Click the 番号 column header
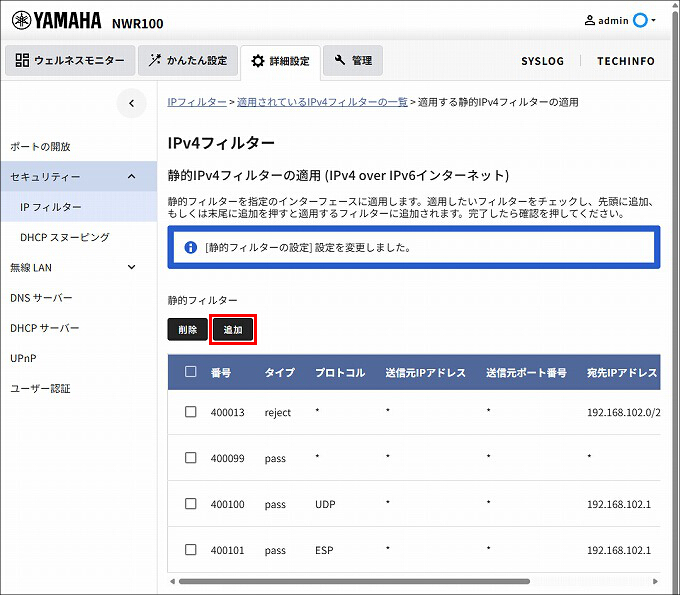 click(221, 373)
